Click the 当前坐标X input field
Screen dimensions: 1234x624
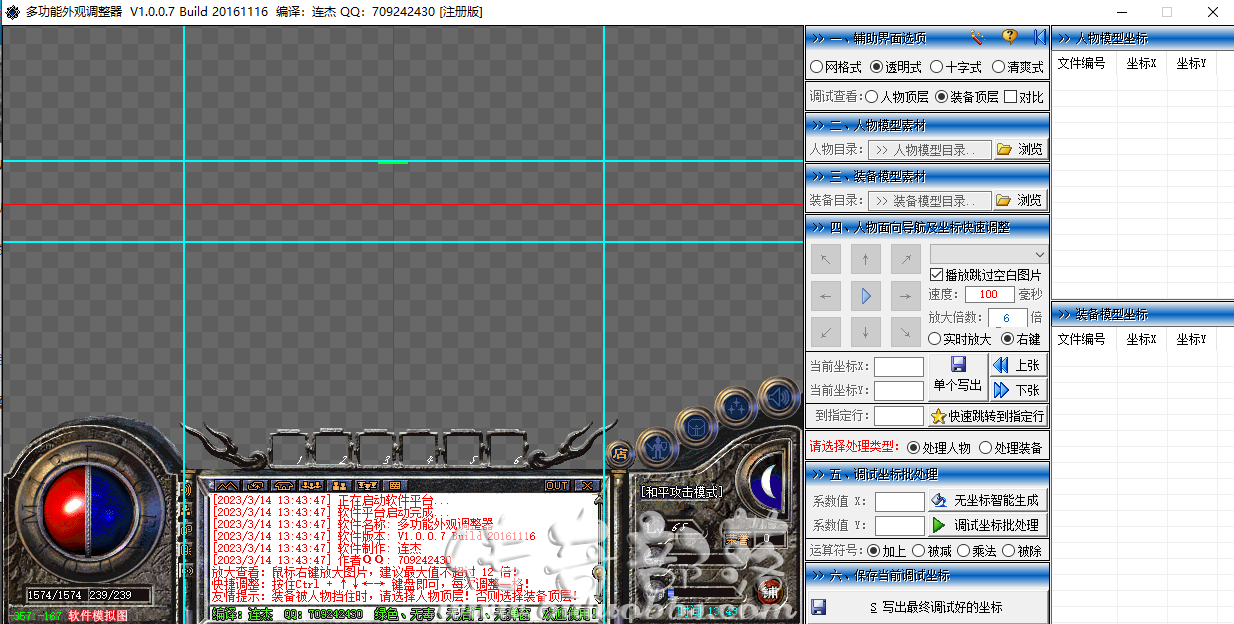click(x=899, y=367)
